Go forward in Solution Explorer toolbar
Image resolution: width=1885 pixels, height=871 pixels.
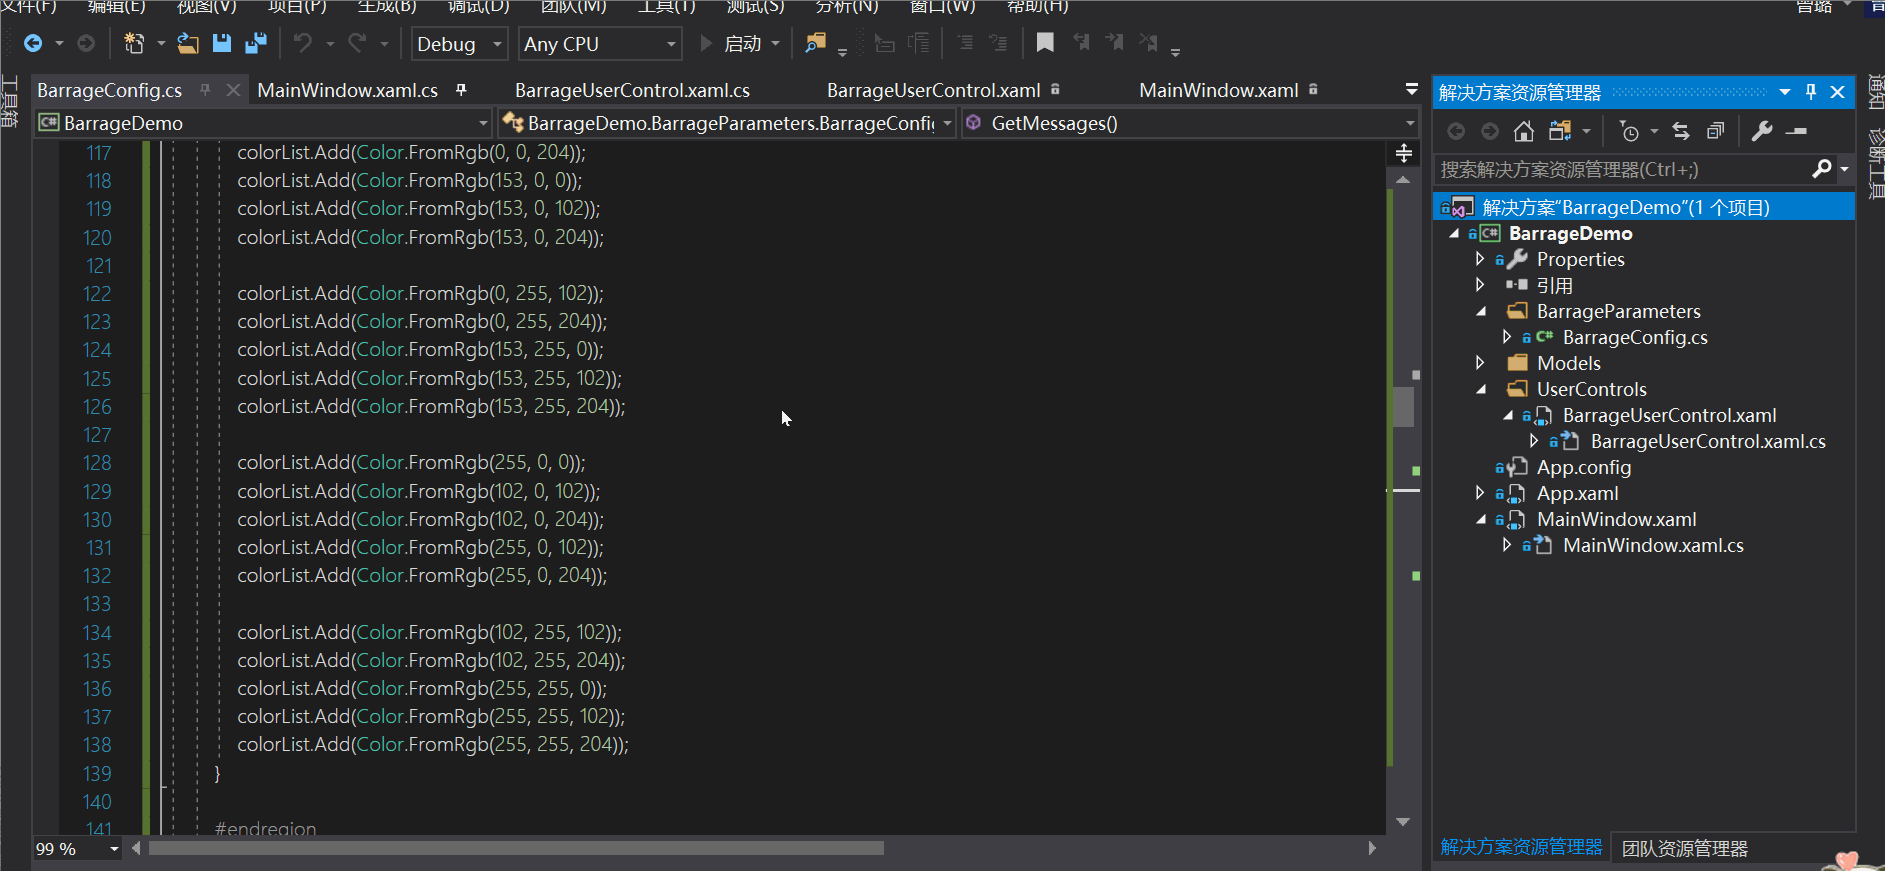[x=1490, y=131]
